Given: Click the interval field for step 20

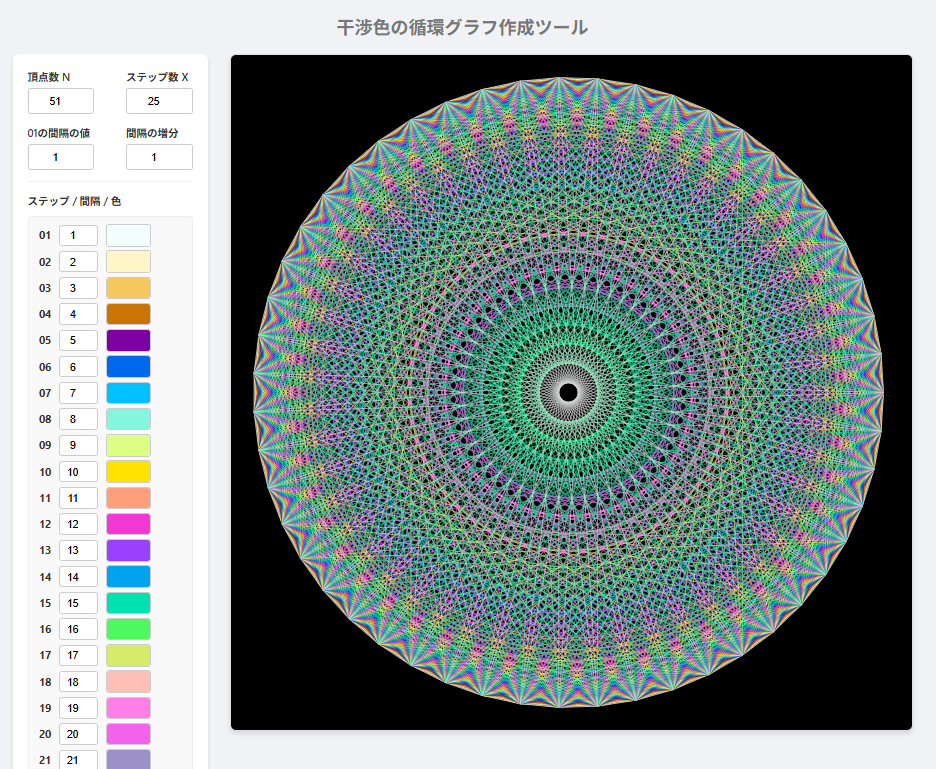Looking at the screenshot, I should coord(78,734).
